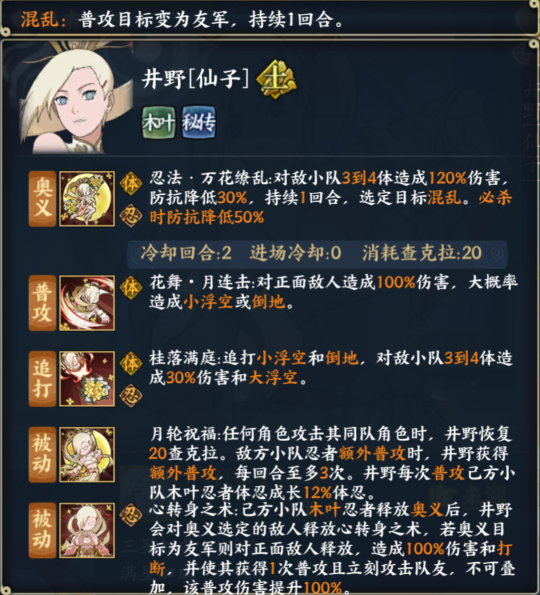Image resolution: width=540 pixels, height=595 pixels.
Task: Click the 忍 badge beside 心转身之术
Action: pyautogui.click(x=131, y=515)
